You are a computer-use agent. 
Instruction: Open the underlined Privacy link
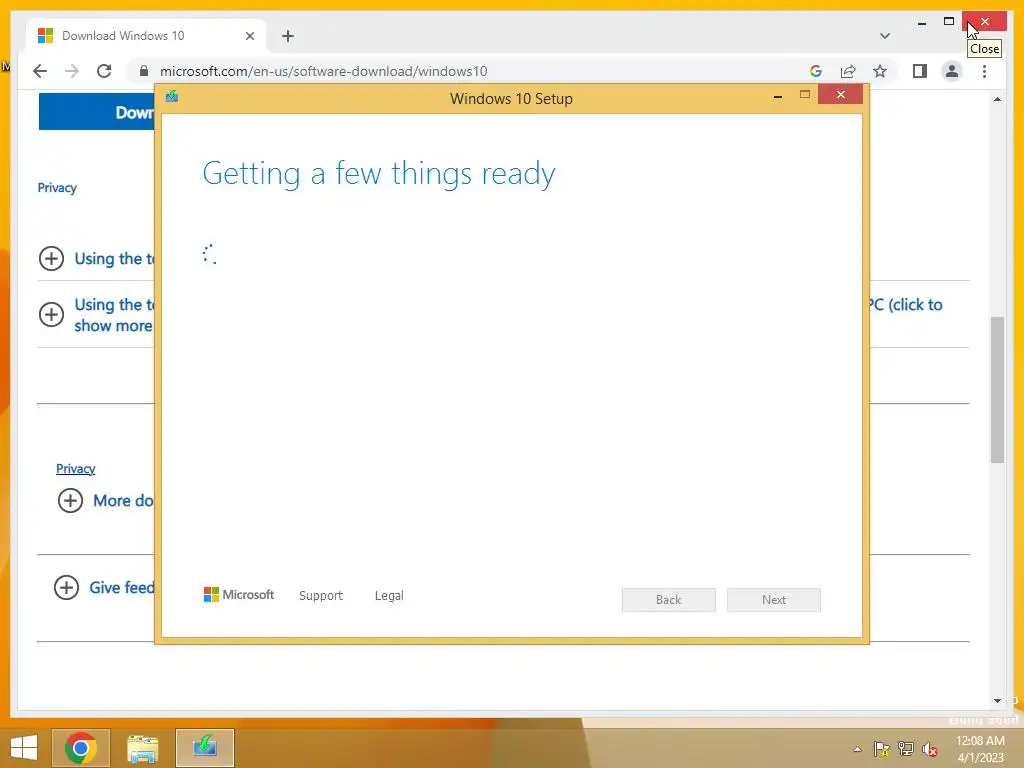point(76,469)
